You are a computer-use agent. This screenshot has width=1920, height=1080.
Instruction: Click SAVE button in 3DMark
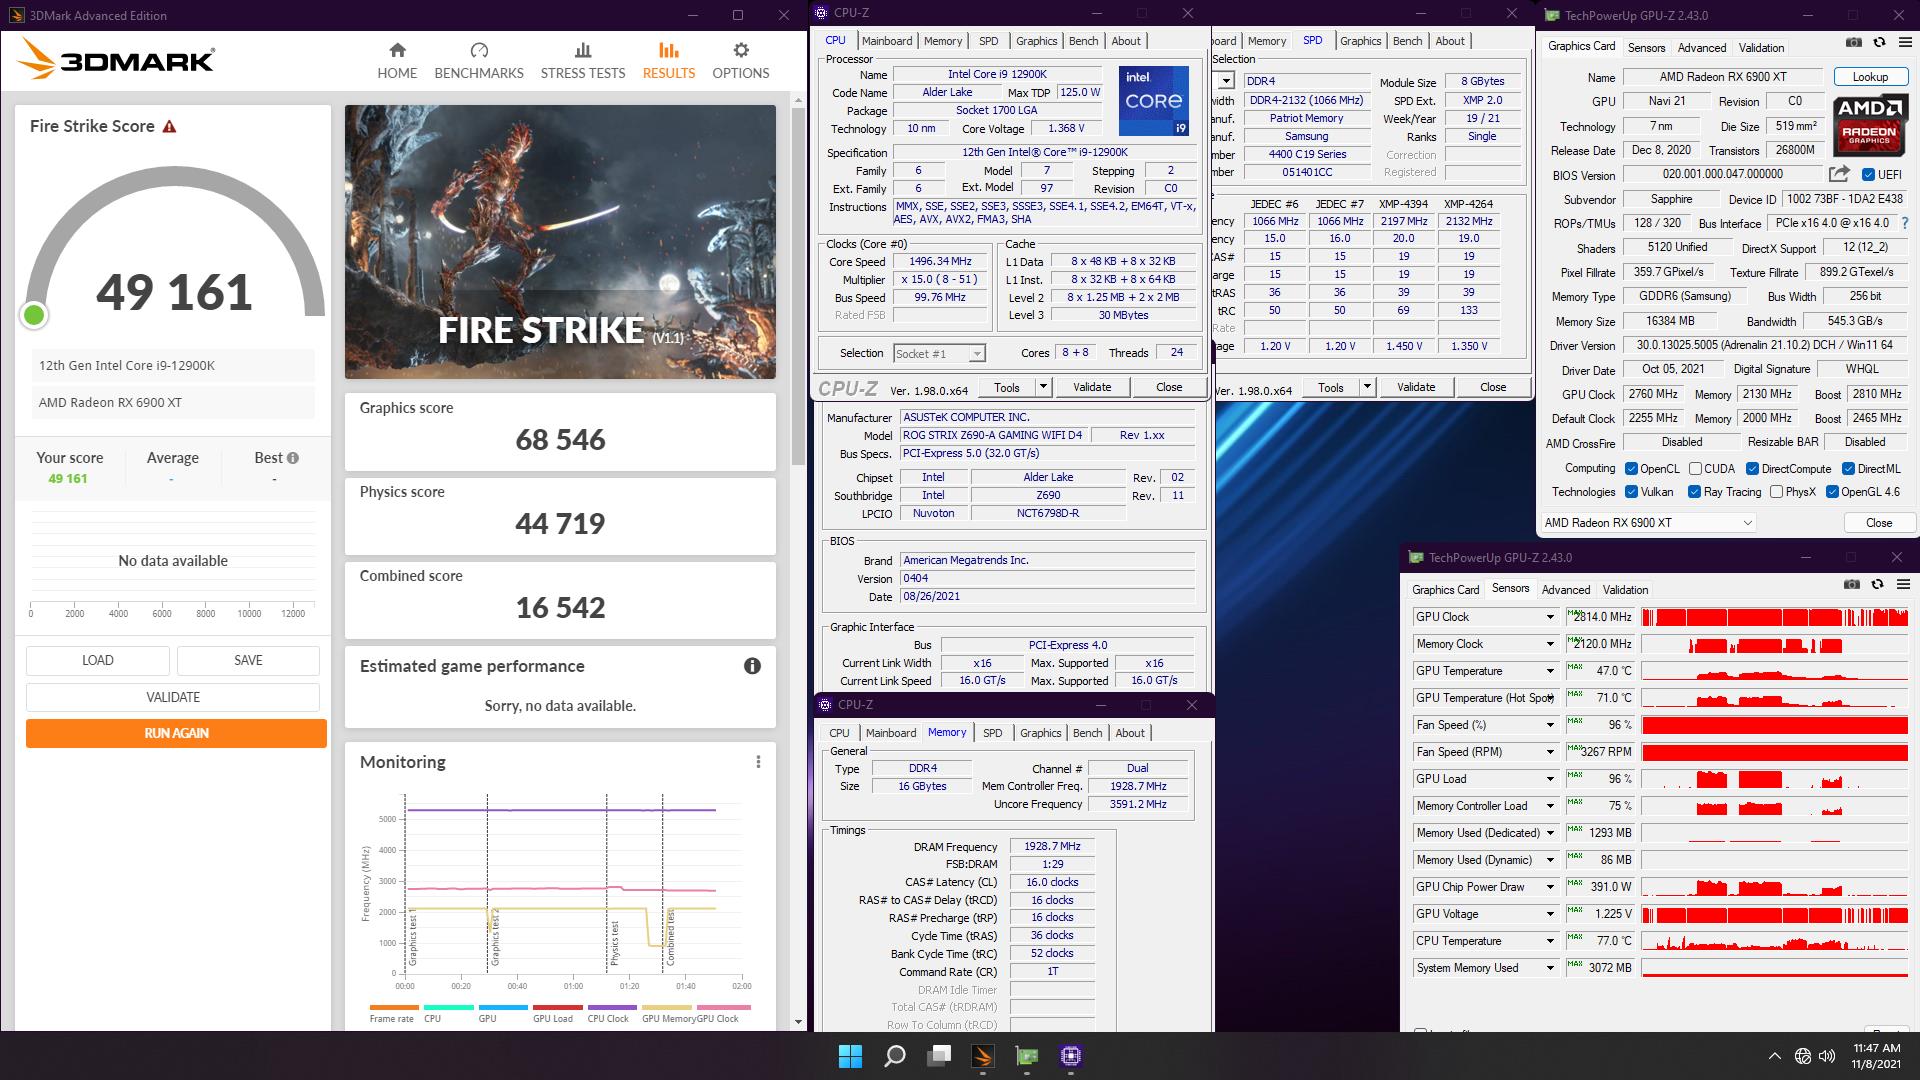(x=248, y=660)
